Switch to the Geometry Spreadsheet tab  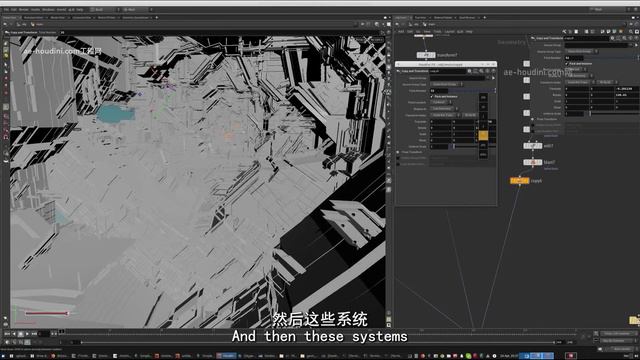pyautogui.click(x=136, y=18)
